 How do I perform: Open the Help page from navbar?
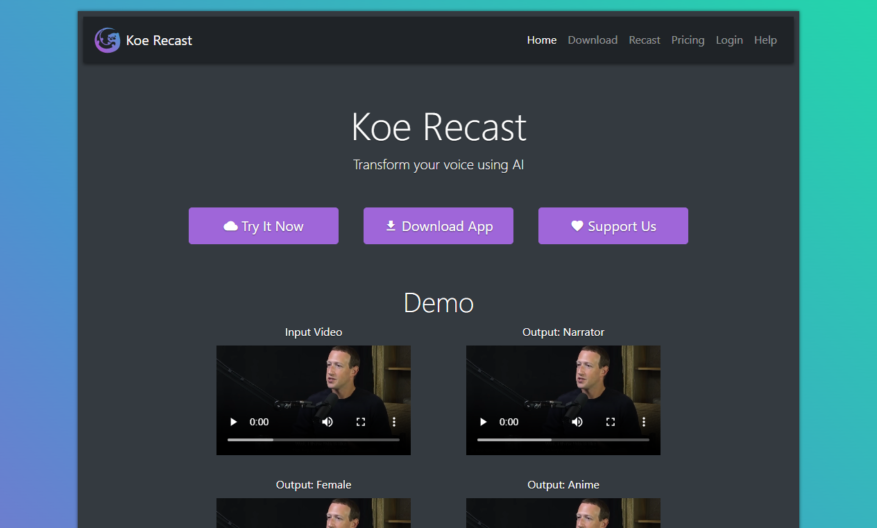[765, 40]
